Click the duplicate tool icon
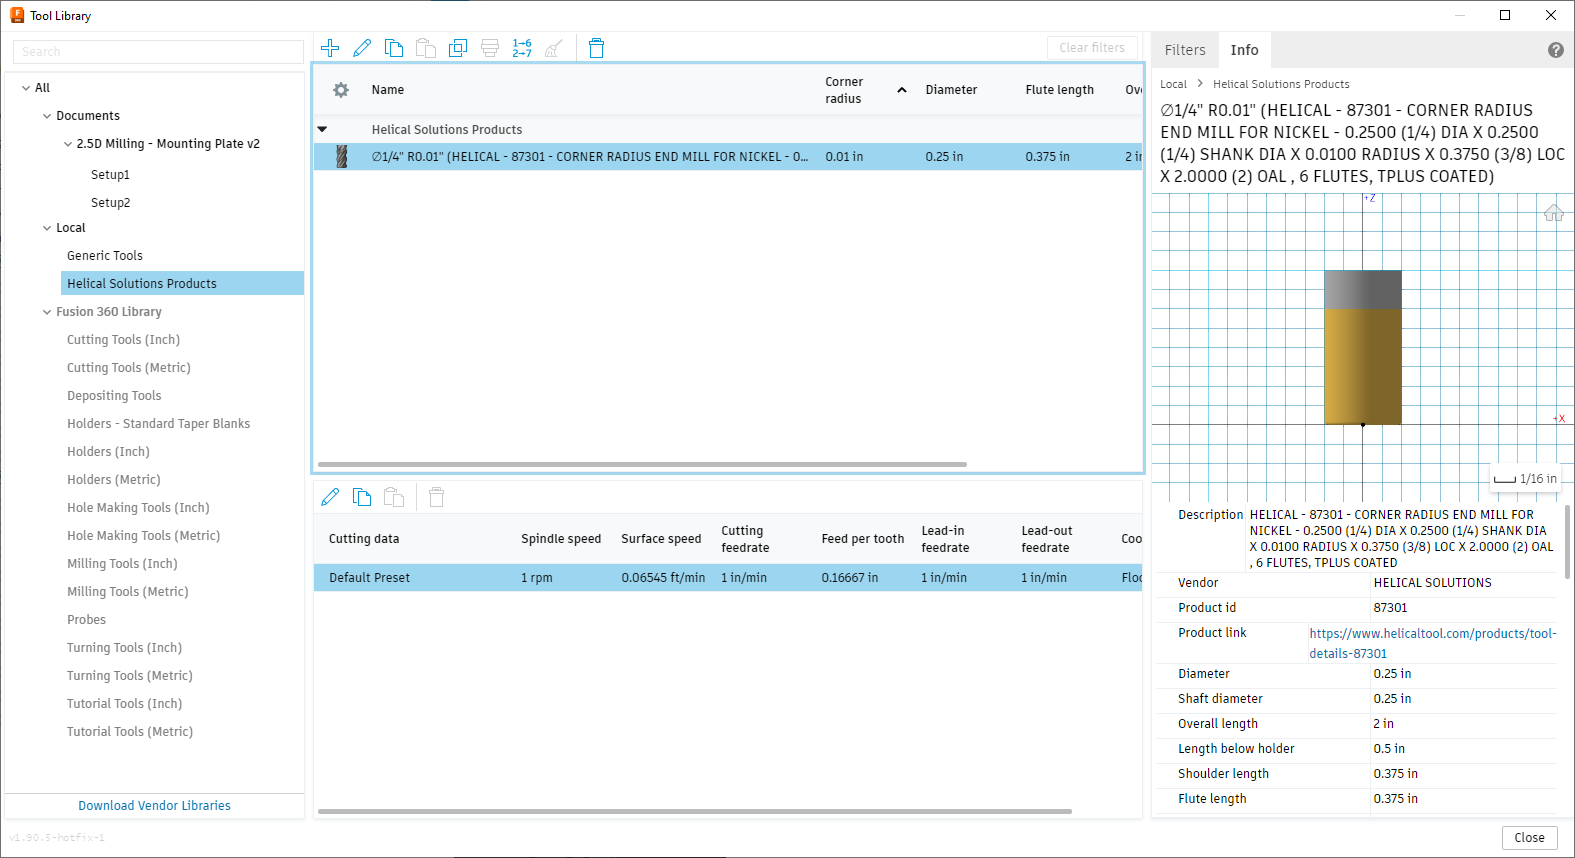Viewport: 1575px width, 858px height. pos(458,48)
